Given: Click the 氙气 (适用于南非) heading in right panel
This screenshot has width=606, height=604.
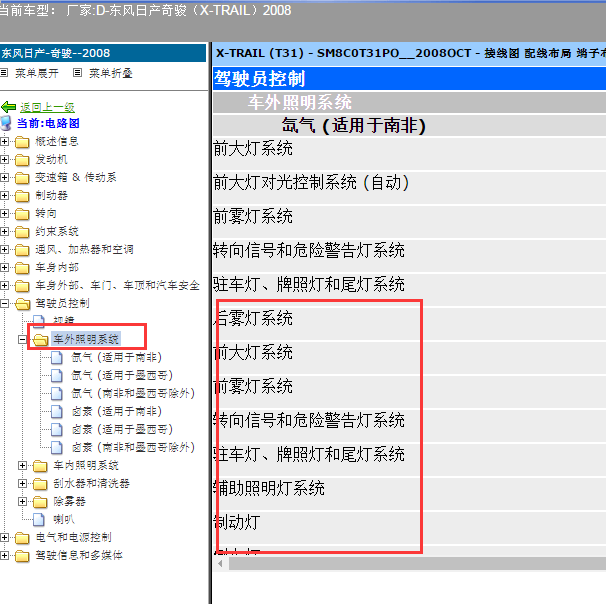Looking at the screenshot, I should pos(409,125).
